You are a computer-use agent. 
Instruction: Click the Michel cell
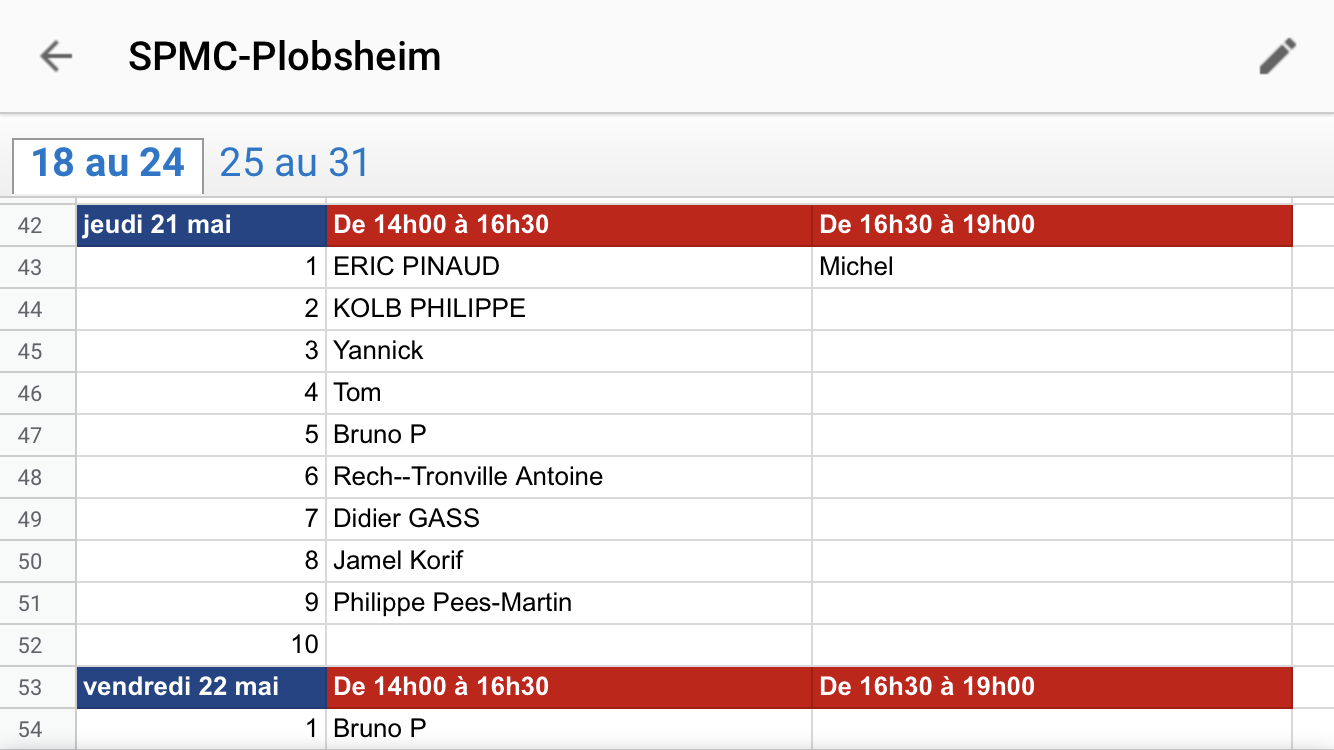pyautogui.click(x=1052, y=267)
